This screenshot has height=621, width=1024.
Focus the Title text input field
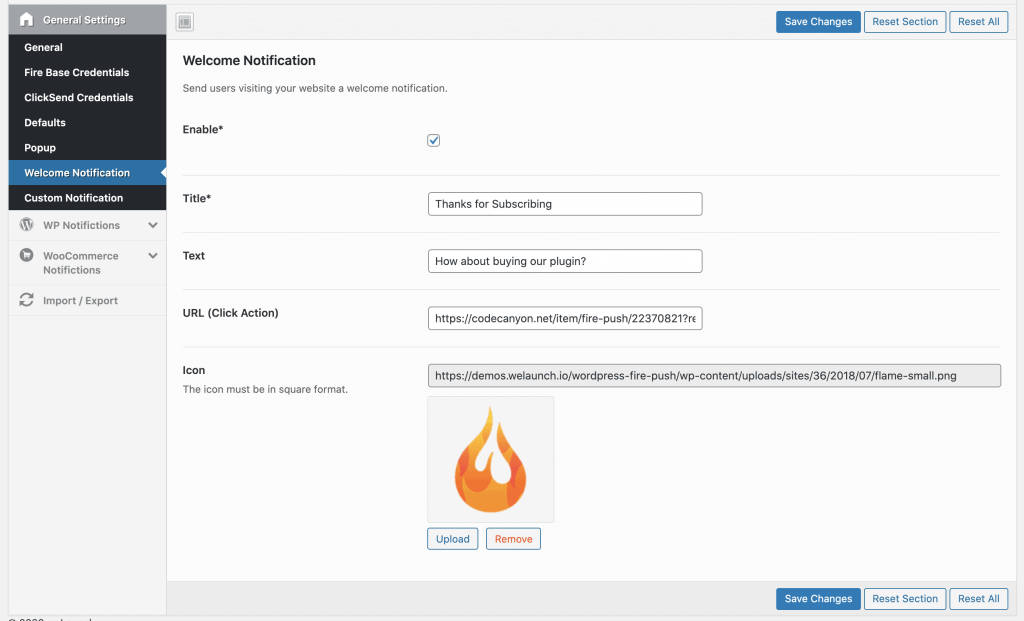click(x=564, y=204)
